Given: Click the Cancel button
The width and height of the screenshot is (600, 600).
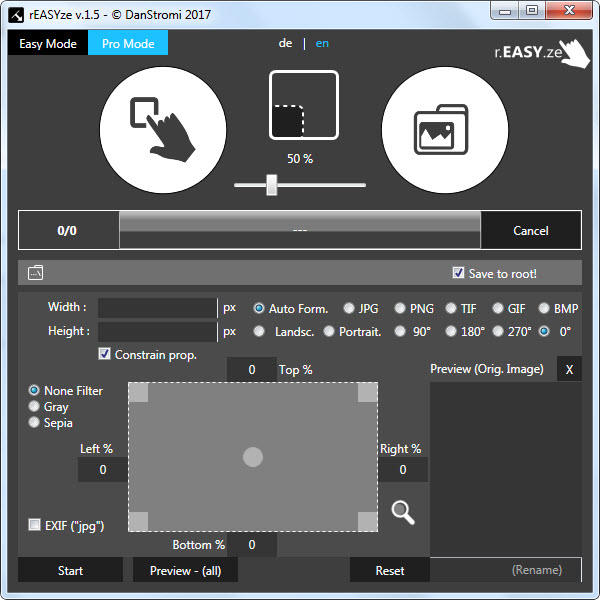Looking at the screenshot, I should coord(531,230).
